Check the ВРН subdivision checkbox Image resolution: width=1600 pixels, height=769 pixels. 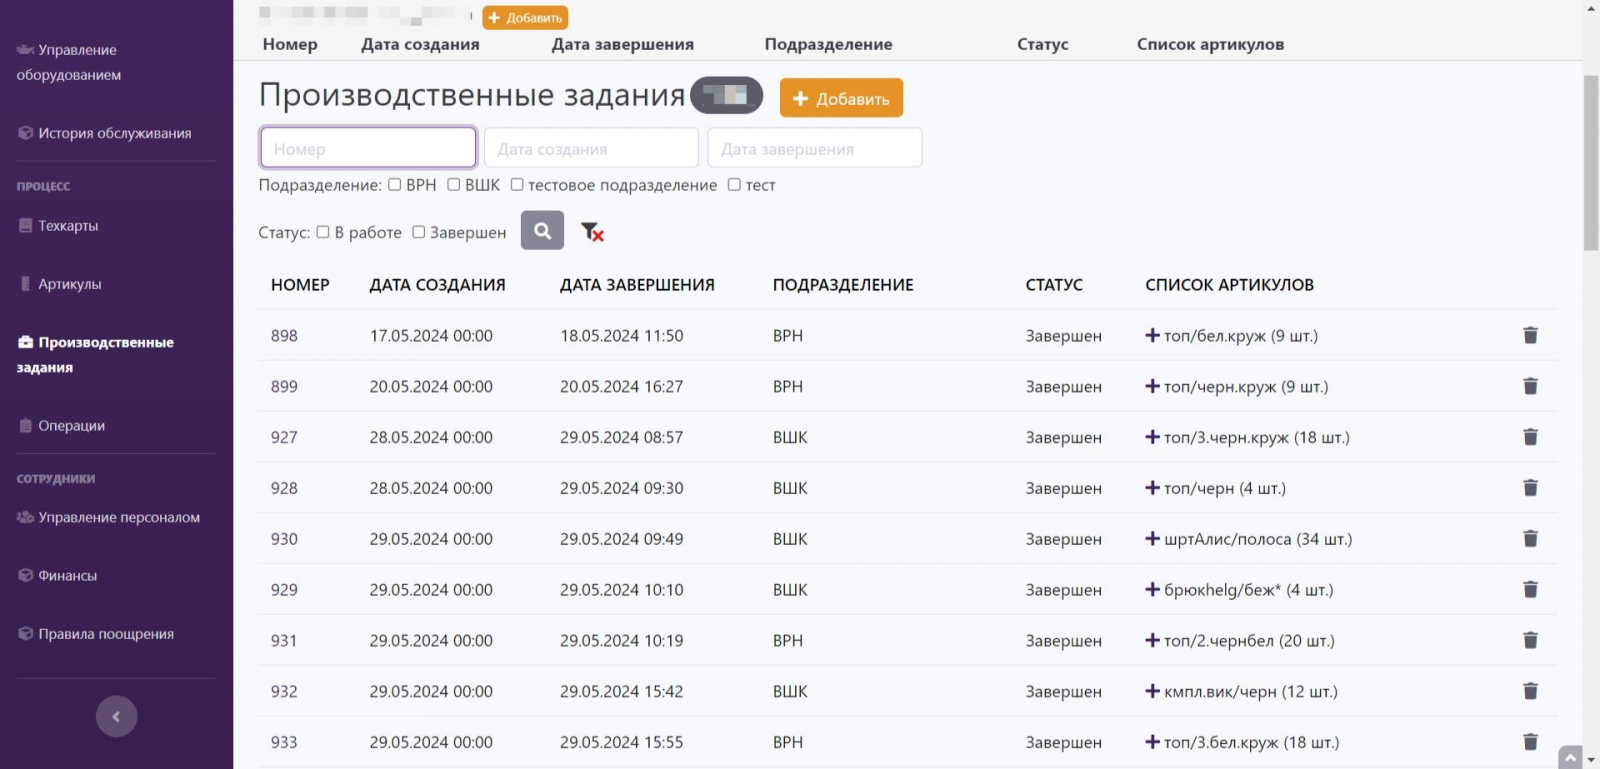(x=395, y=184)
